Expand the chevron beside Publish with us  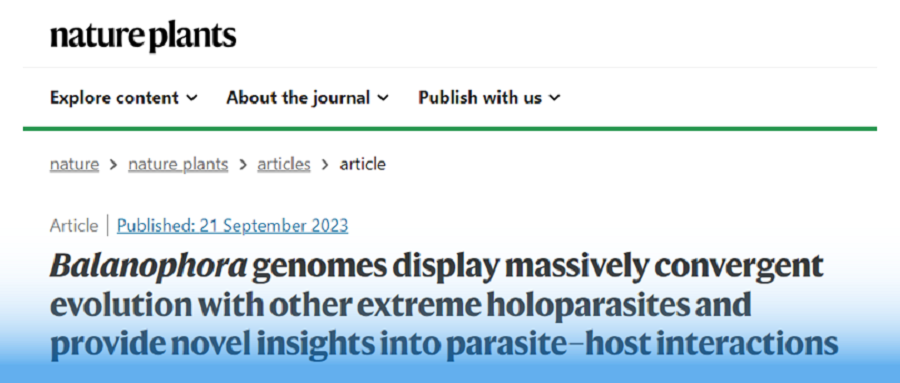point(554,98)
